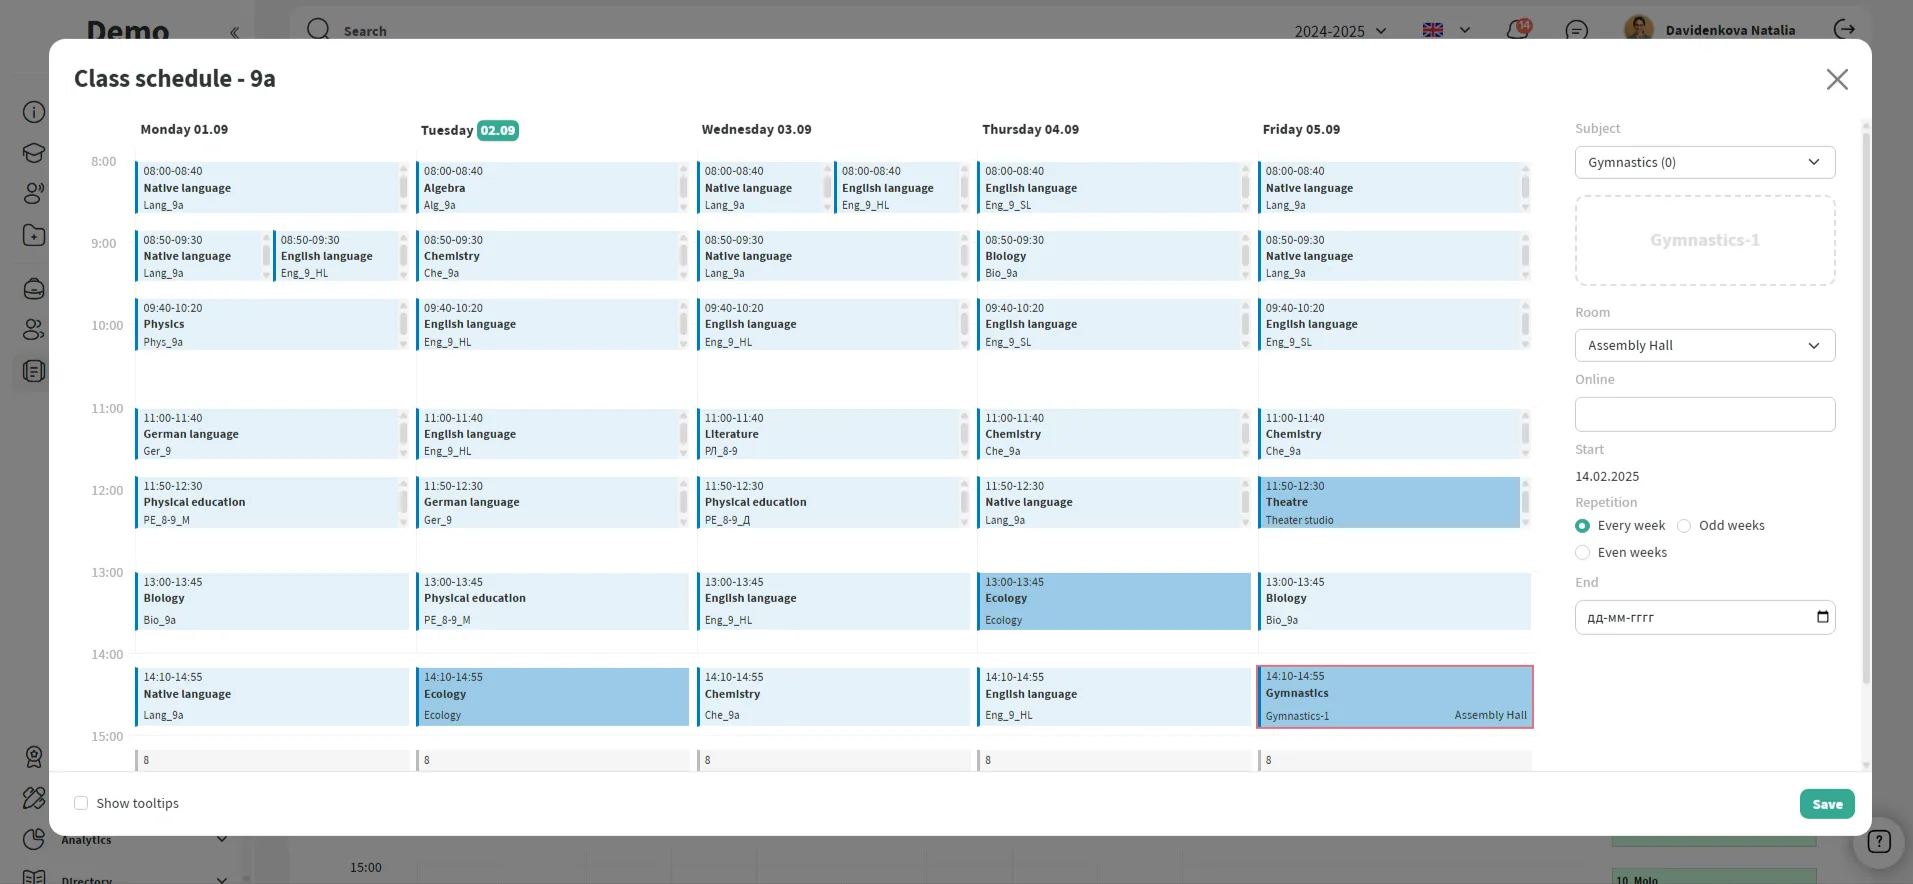
Task: Open the help question mark icon
Action: click(1879, 841)
